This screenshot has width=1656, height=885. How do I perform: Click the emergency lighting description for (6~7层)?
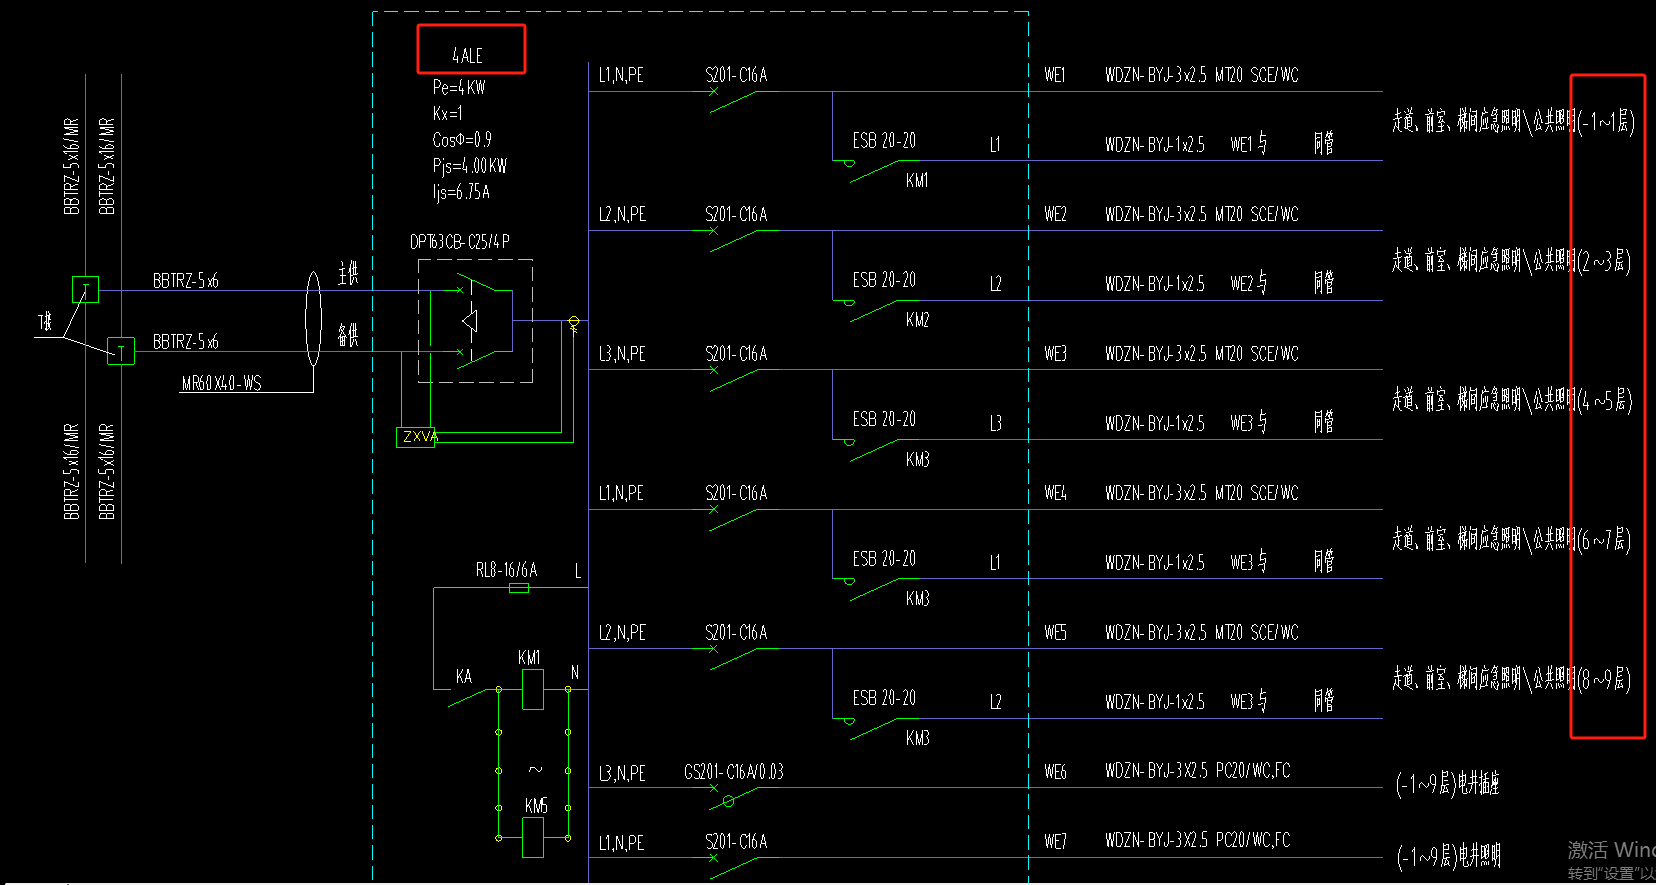pos(1511,540)
